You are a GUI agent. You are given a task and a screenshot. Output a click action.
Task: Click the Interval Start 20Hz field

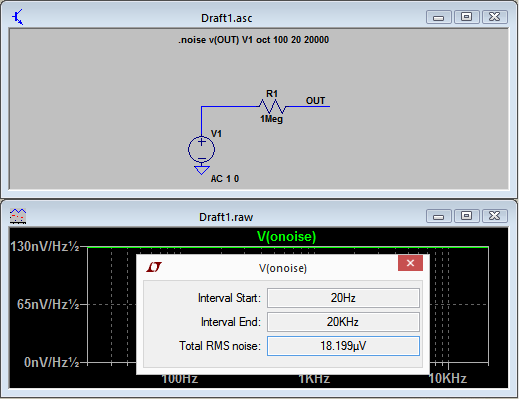click(x=343, y=298)
